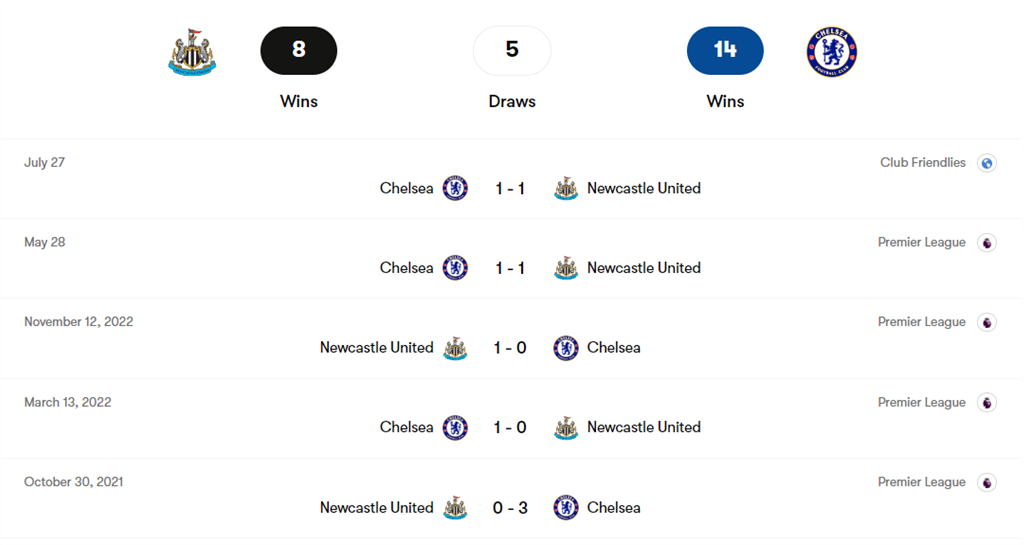
Task: Open the Club Friendlies competition link
Action: click(x=922, y=163)
